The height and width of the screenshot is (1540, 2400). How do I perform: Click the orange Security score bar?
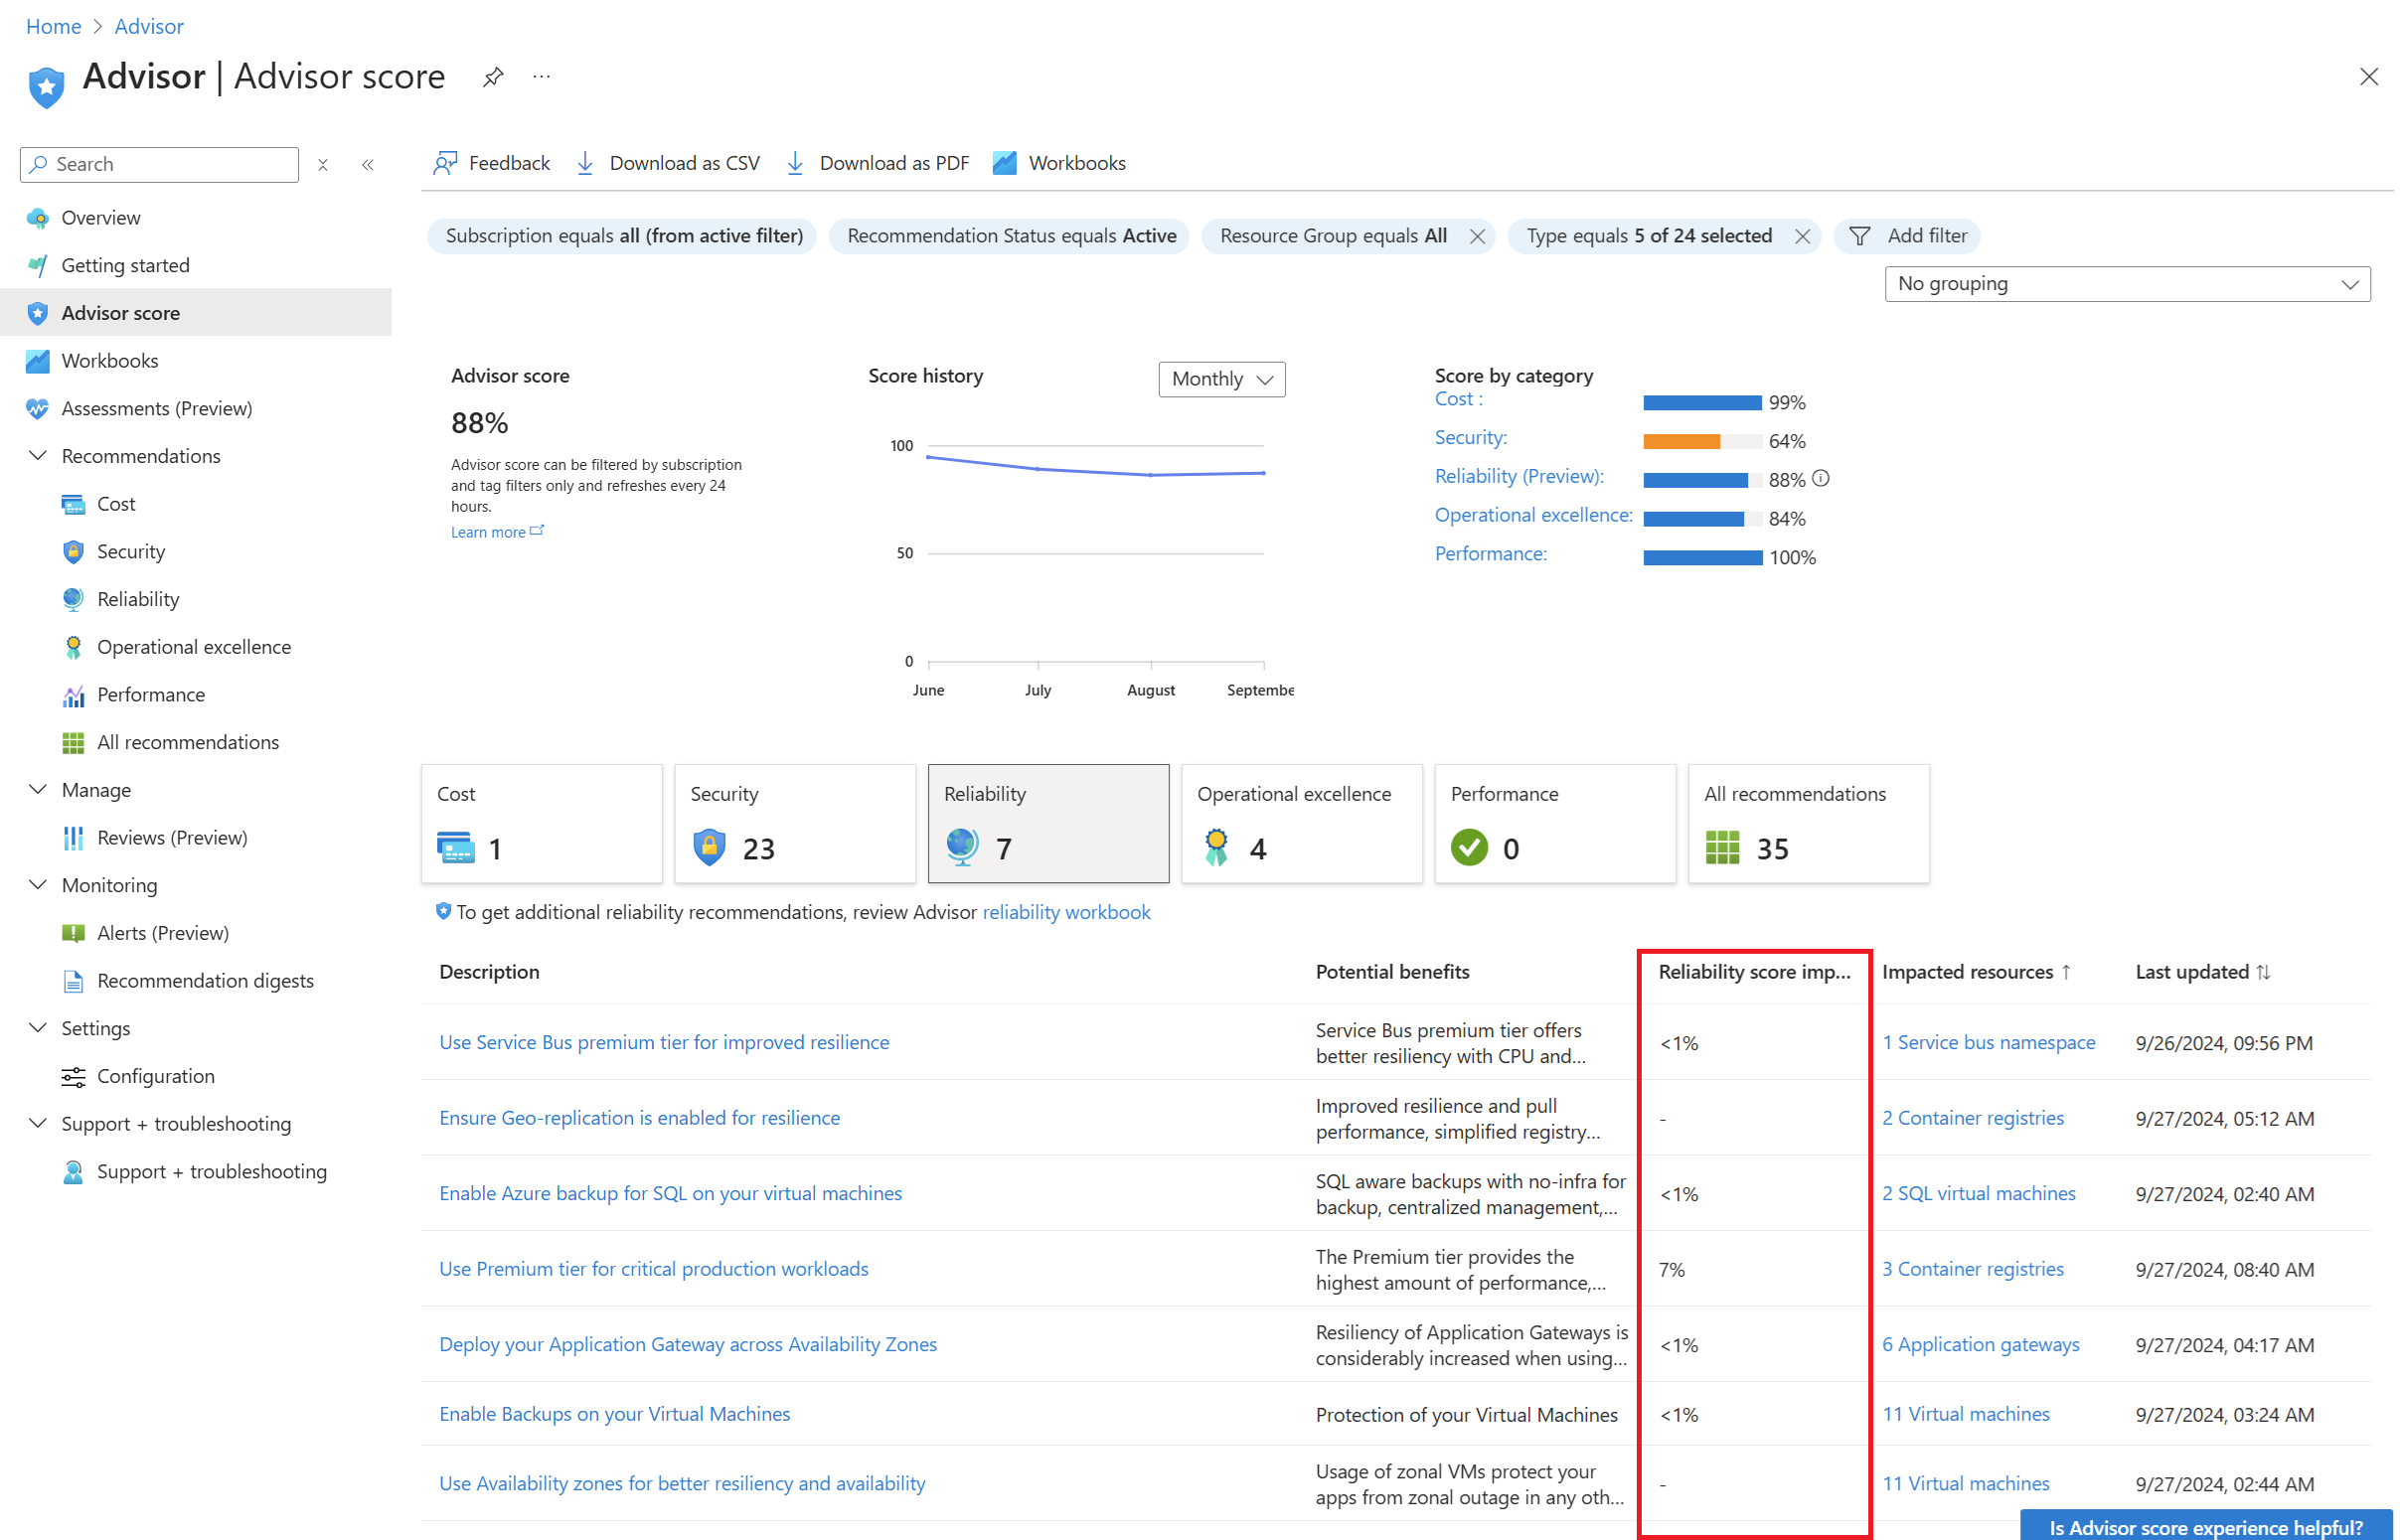point(1681,442)
